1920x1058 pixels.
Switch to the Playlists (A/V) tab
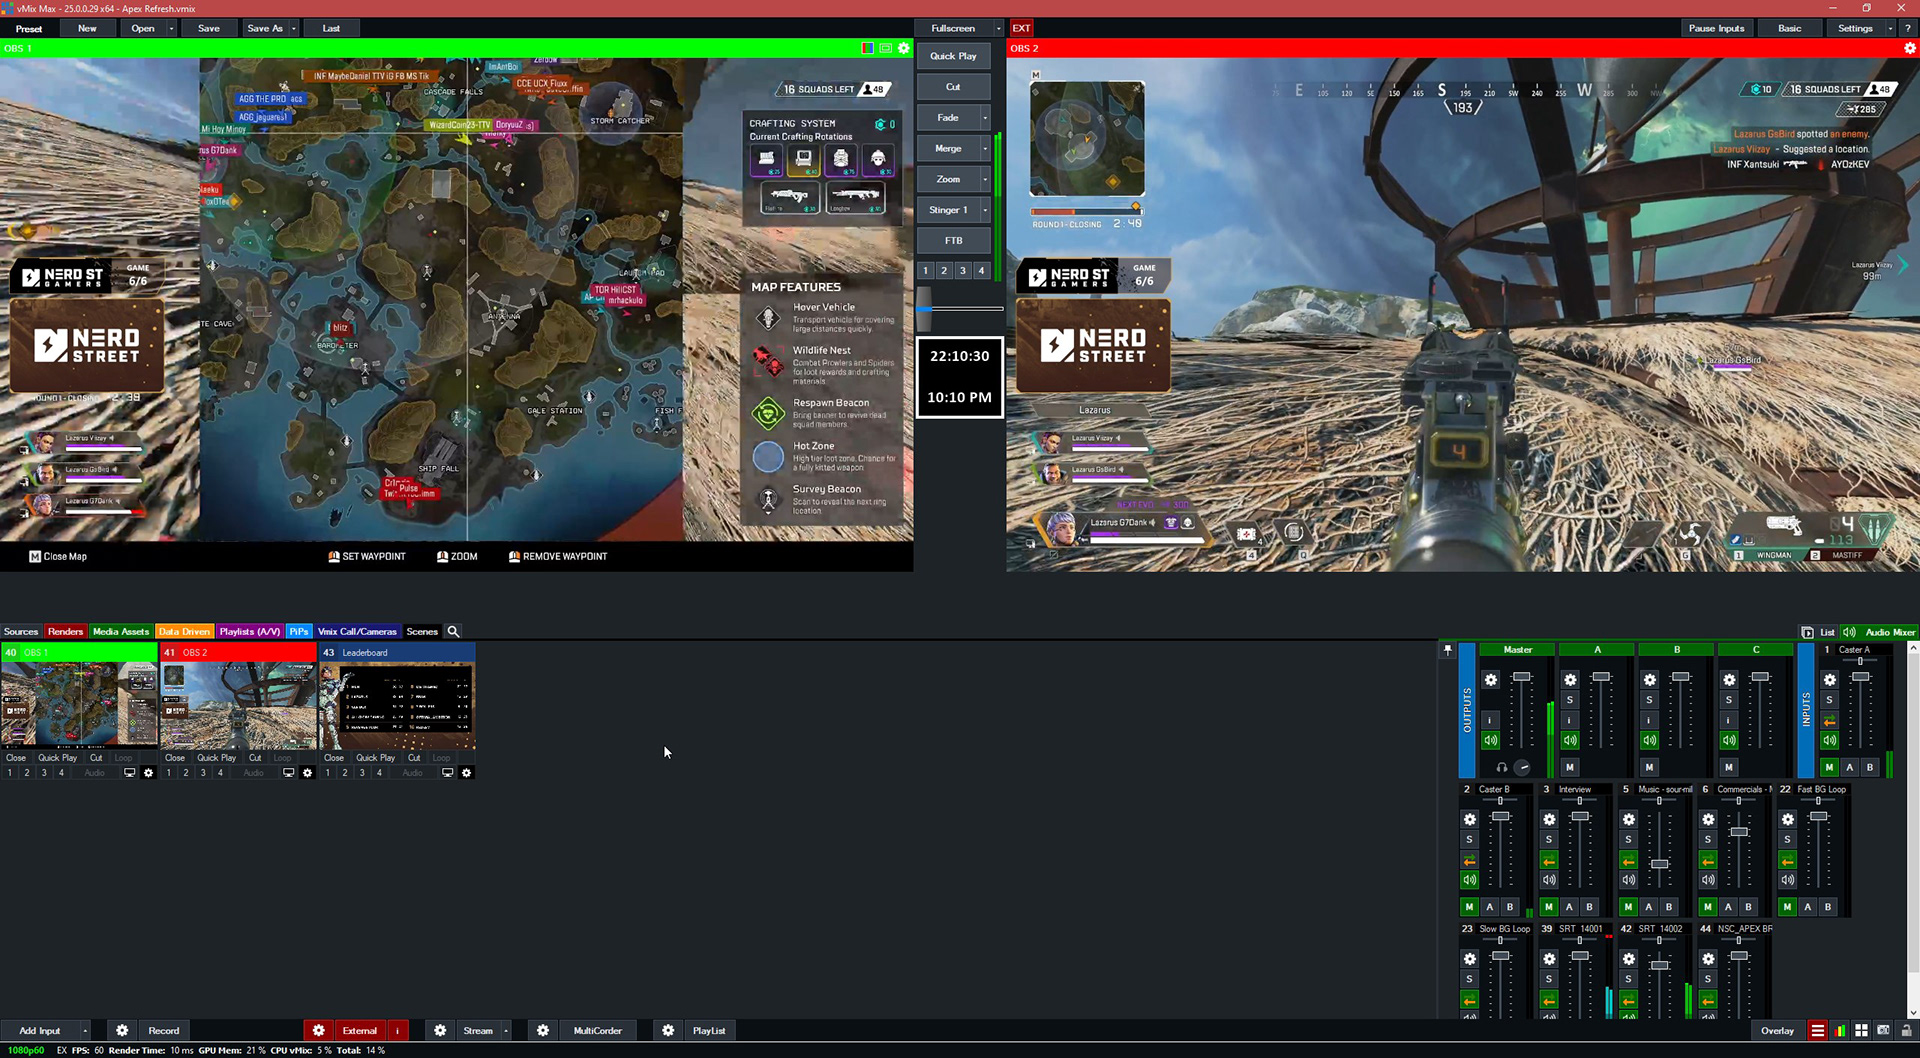(250, 631)
